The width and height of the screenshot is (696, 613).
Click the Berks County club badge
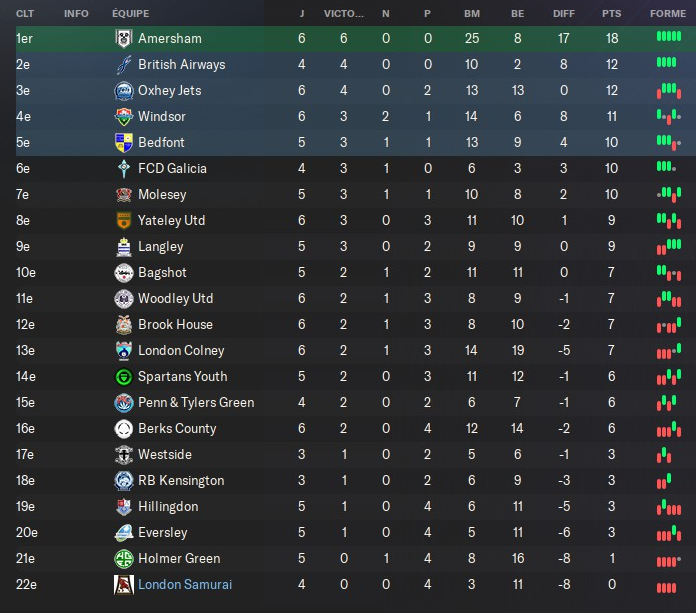[x=124, y=428]
